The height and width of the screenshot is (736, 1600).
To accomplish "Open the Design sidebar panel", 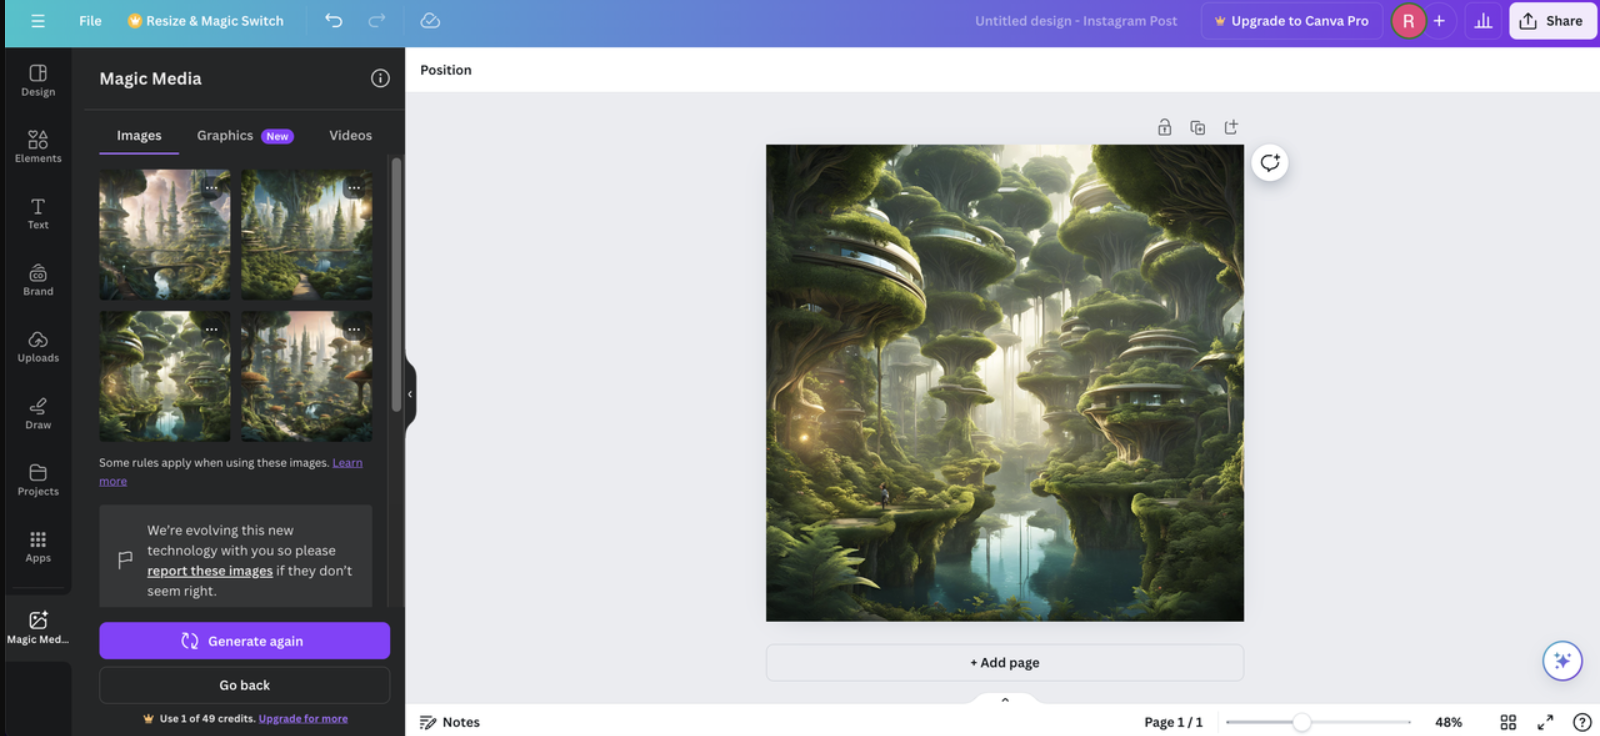I will (x=38, y=80).
